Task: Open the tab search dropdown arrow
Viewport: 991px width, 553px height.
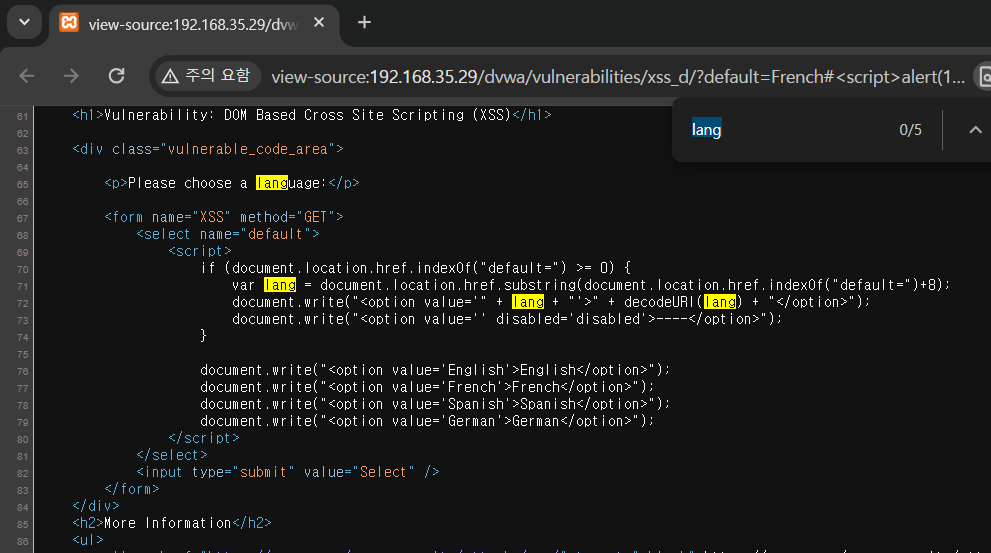Action: click(25, 22)
